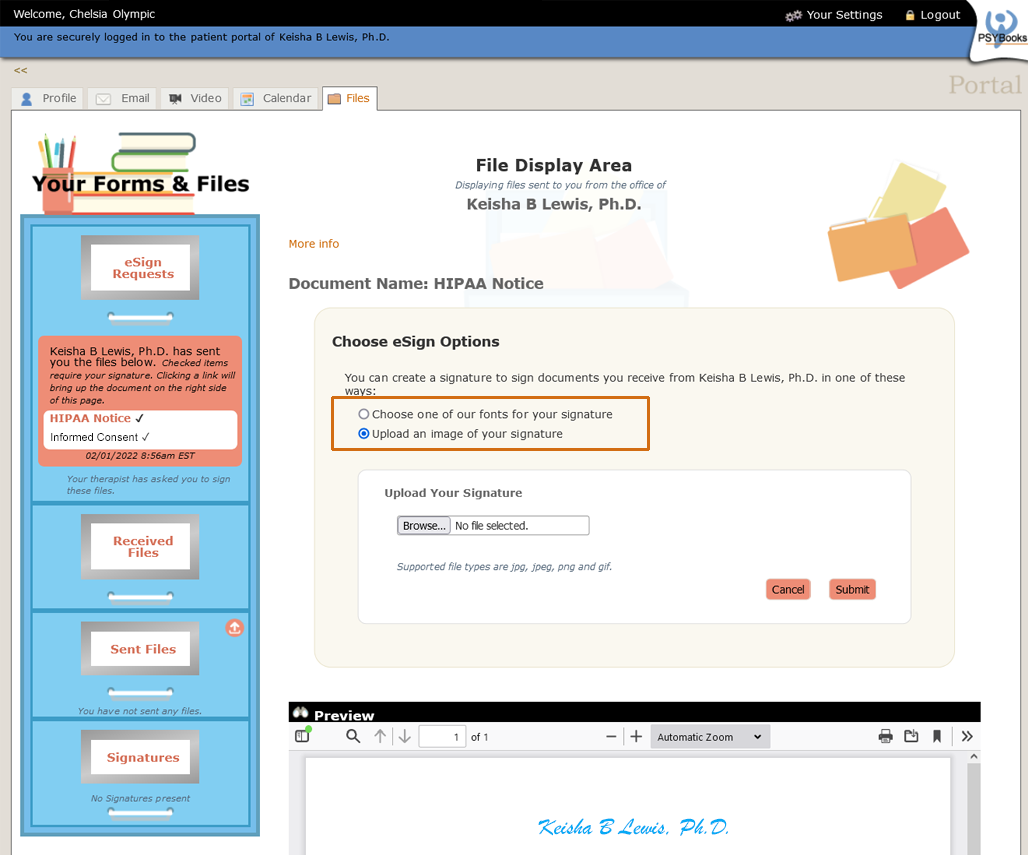Click the binoculars Preview icon

pos(300,713)
